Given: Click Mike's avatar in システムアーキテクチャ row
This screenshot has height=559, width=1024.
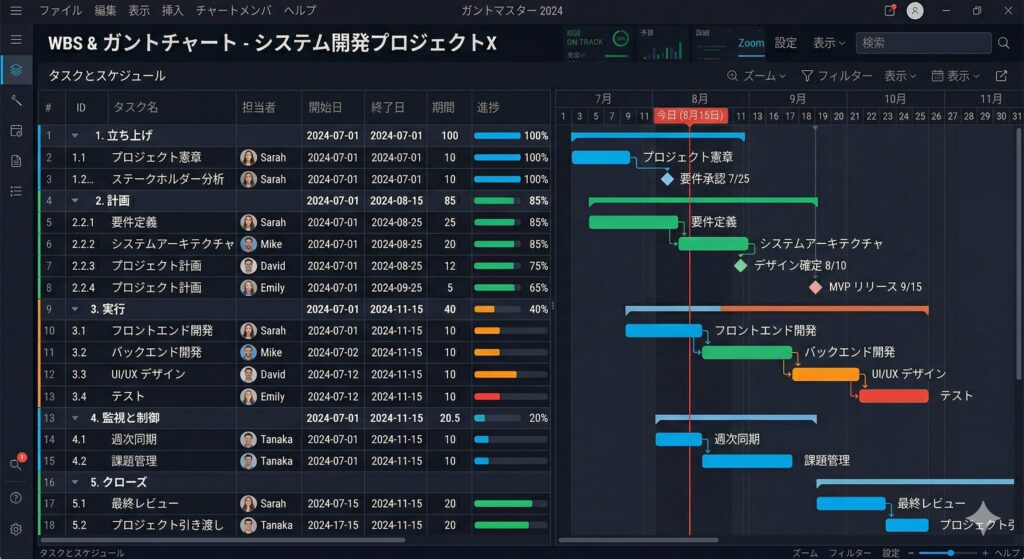Looking at the screenshot, I should tap(248, 244).
